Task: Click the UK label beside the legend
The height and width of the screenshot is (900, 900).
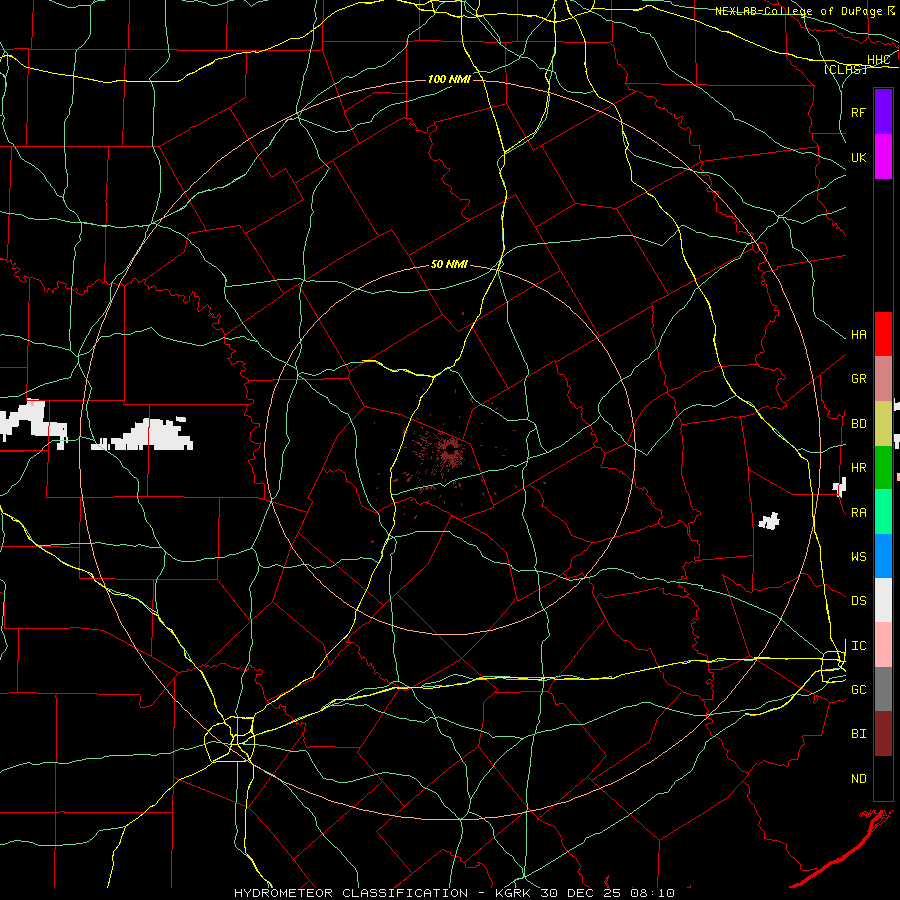Action: click(858, 157)
